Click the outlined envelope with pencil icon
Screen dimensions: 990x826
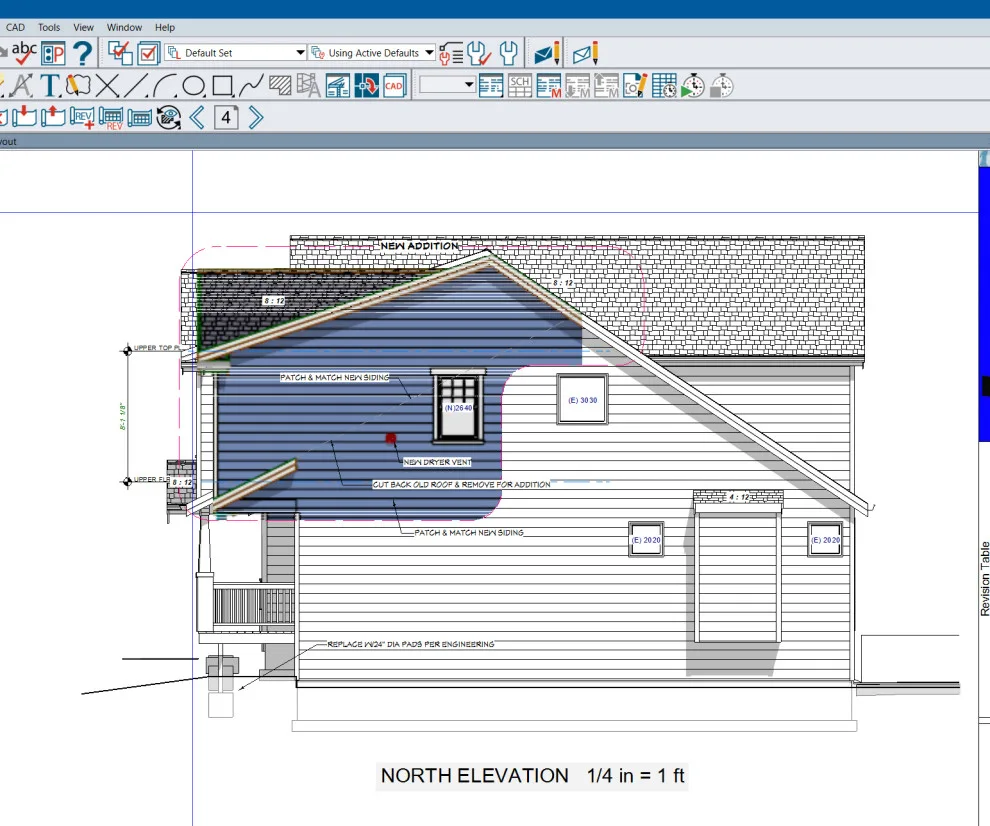[x=585, y=54]
